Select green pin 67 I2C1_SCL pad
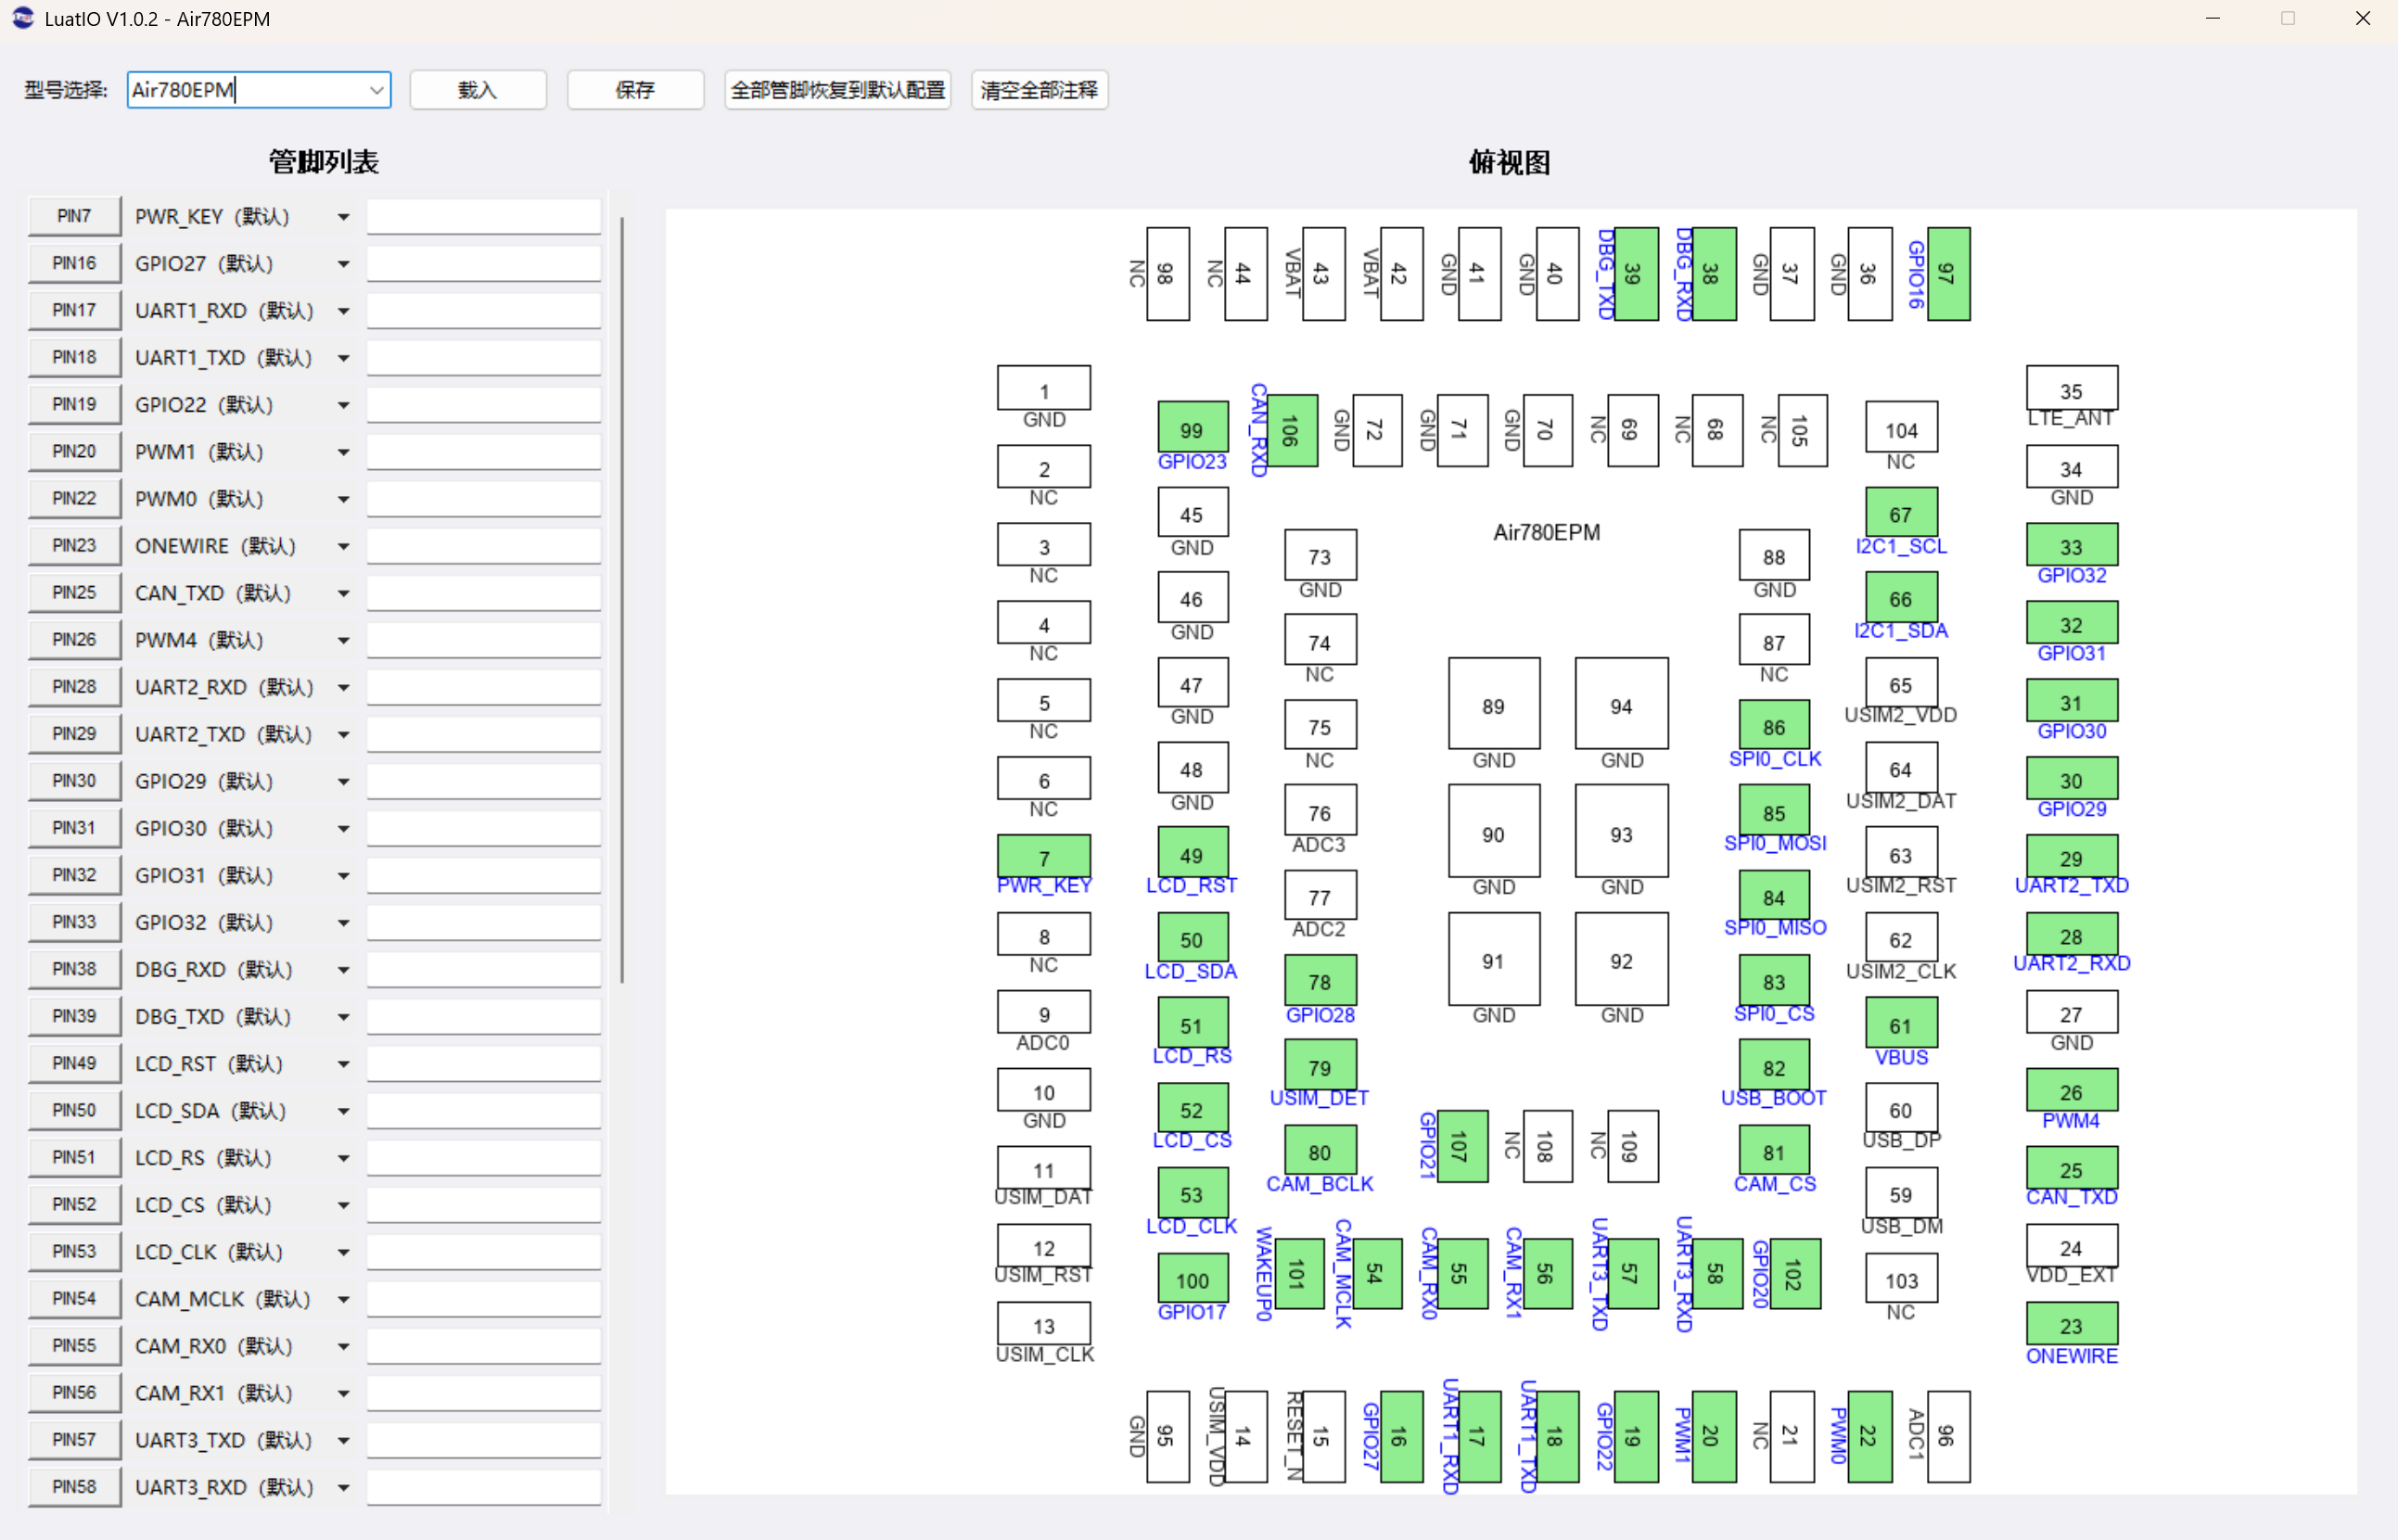 [1901, 514]
